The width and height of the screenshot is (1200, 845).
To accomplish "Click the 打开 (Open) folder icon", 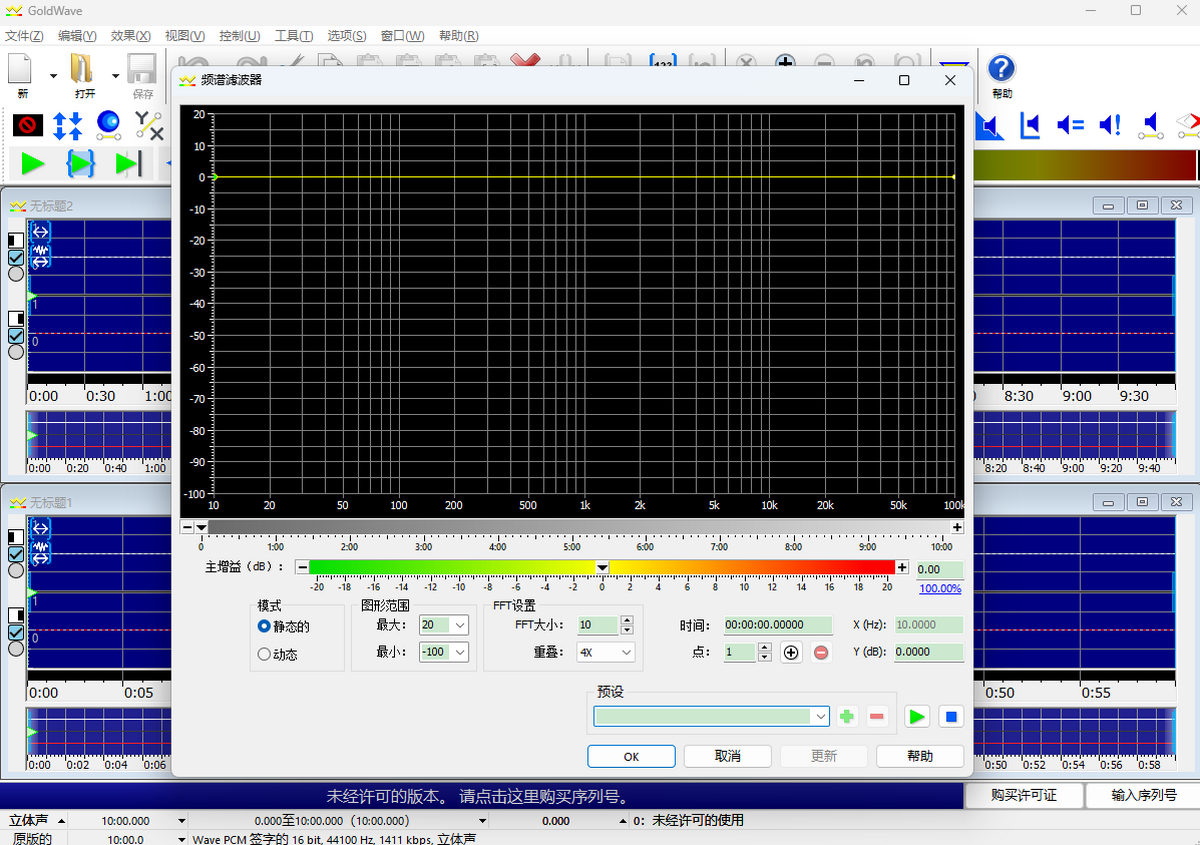I will tap(82, 69).
